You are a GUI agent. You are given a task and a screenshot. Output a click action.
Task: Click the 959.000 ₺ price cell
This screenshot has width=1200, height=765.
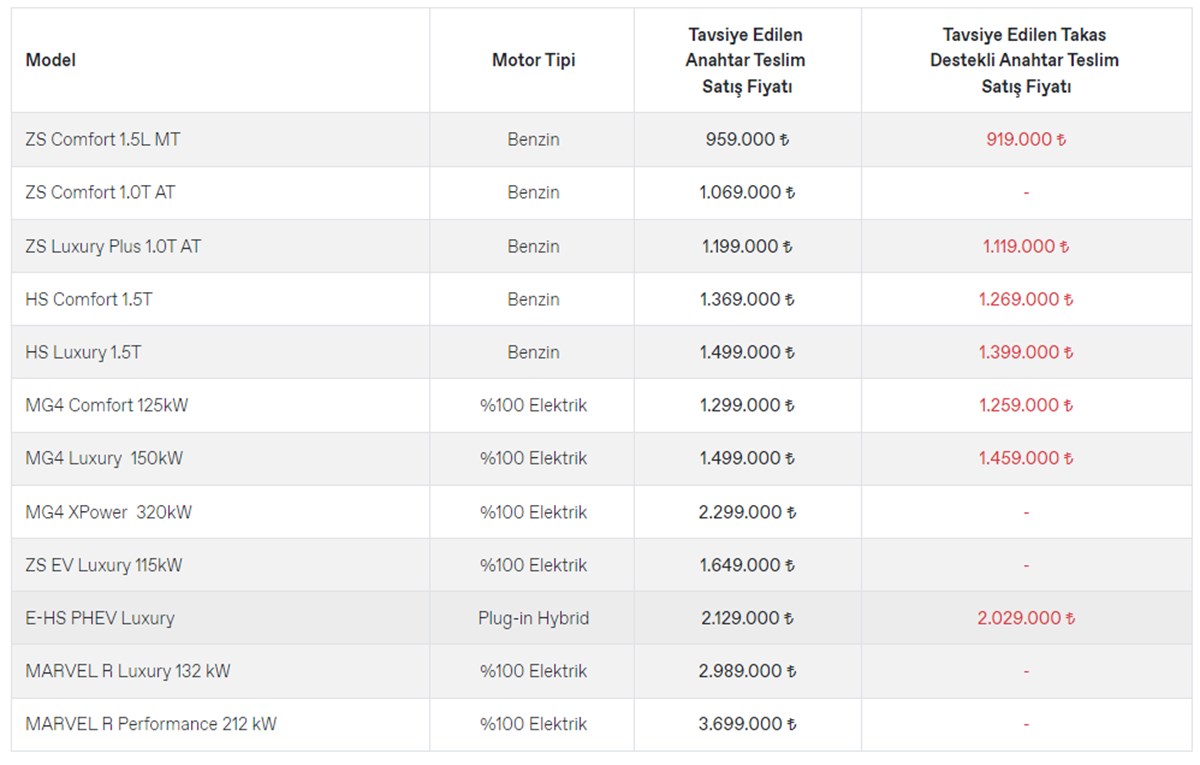point(746,140)
